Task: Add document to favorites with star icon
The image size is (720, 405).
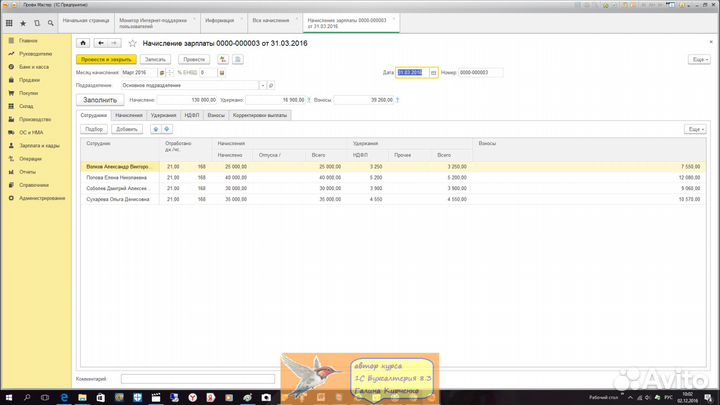Action: click(132, 43)
